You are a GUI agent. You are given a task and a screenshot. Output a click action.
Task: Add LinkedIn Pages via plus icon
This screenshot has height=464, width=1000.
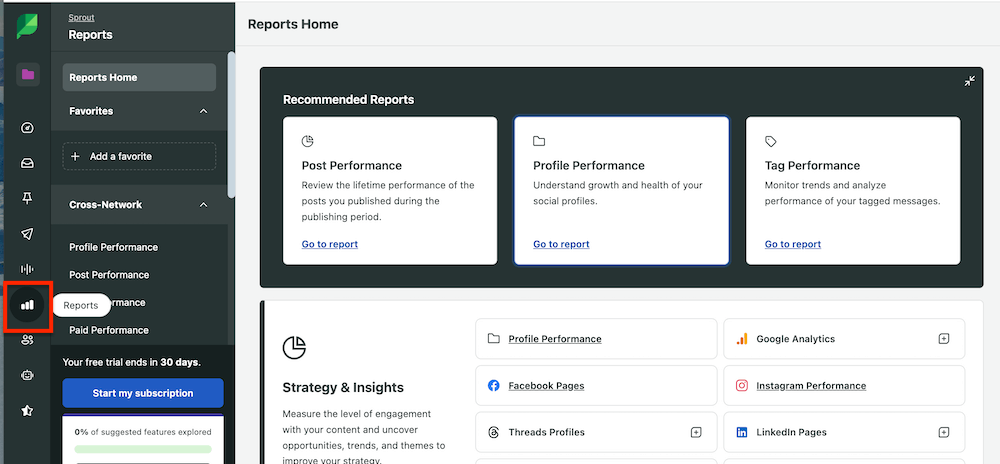[944, 432]
